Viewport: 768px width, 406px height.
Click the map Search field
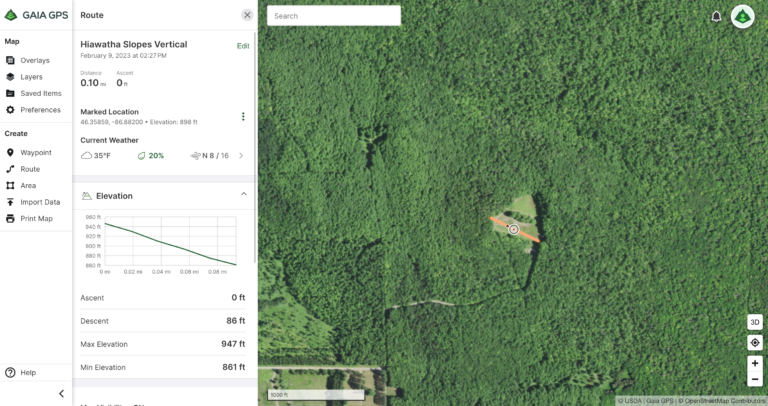tap(334, 16)
